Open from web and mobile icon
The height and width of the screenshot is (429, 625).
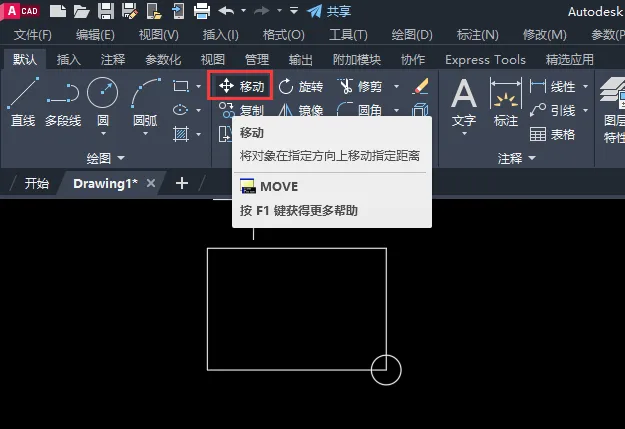coord(154,11)
